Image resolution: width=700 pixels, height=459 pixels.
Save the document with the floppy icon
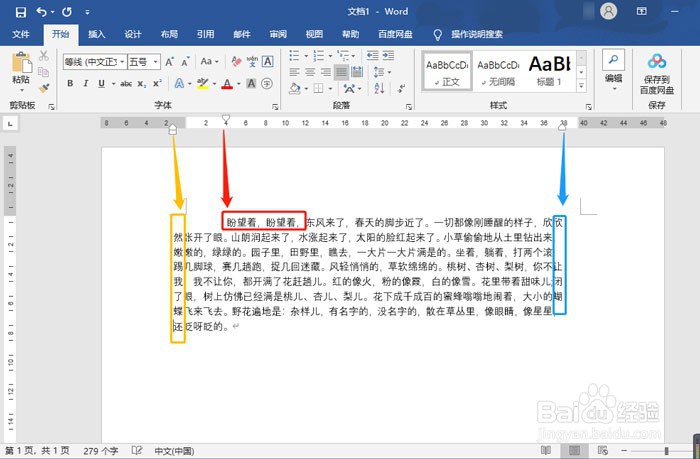click(x=21, y=12)
